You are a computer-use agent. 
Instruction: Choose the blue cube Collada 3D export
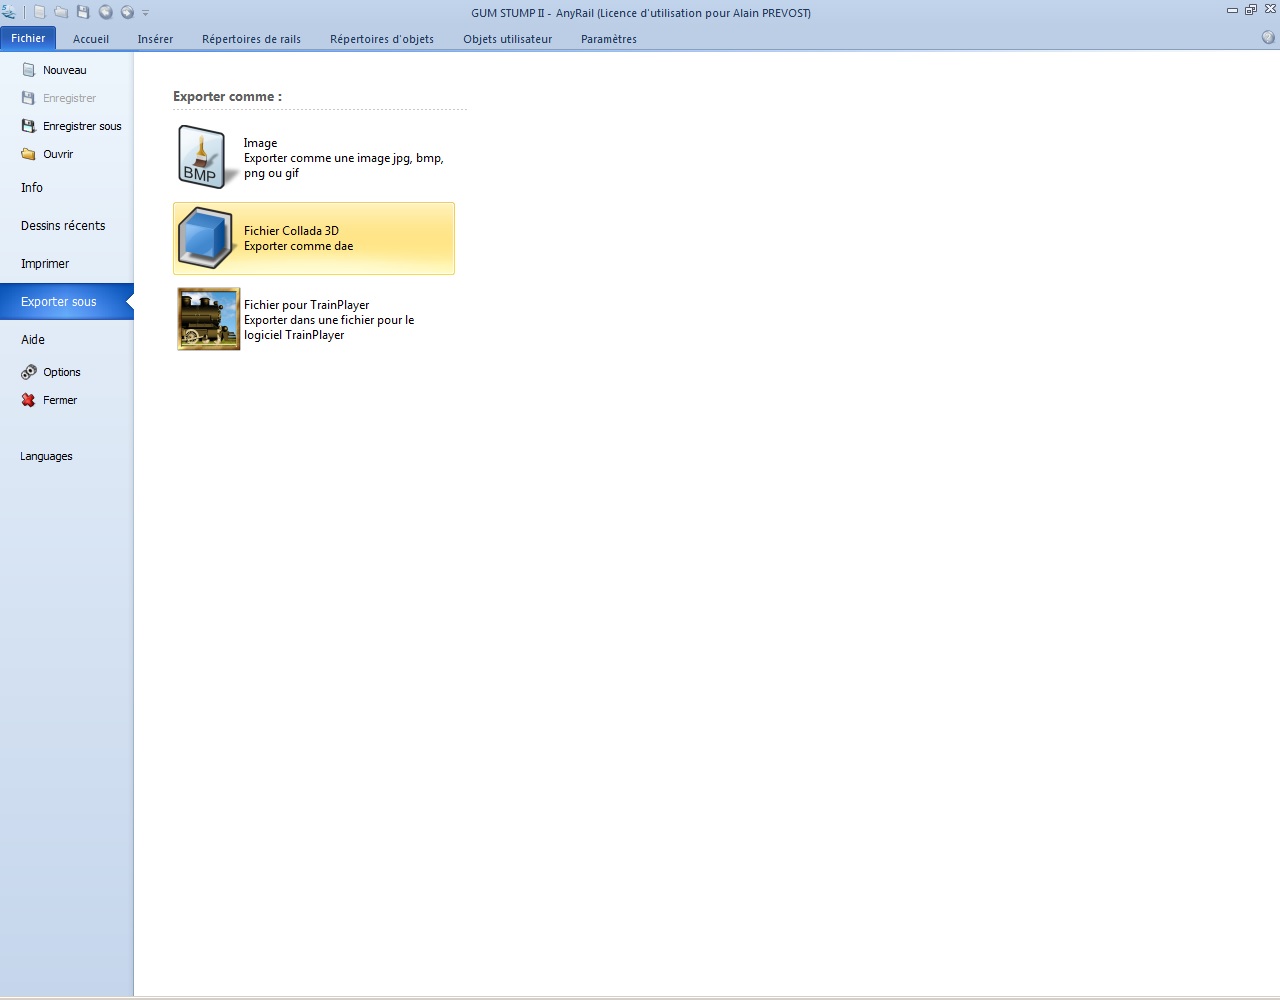(x=205, y=238)
